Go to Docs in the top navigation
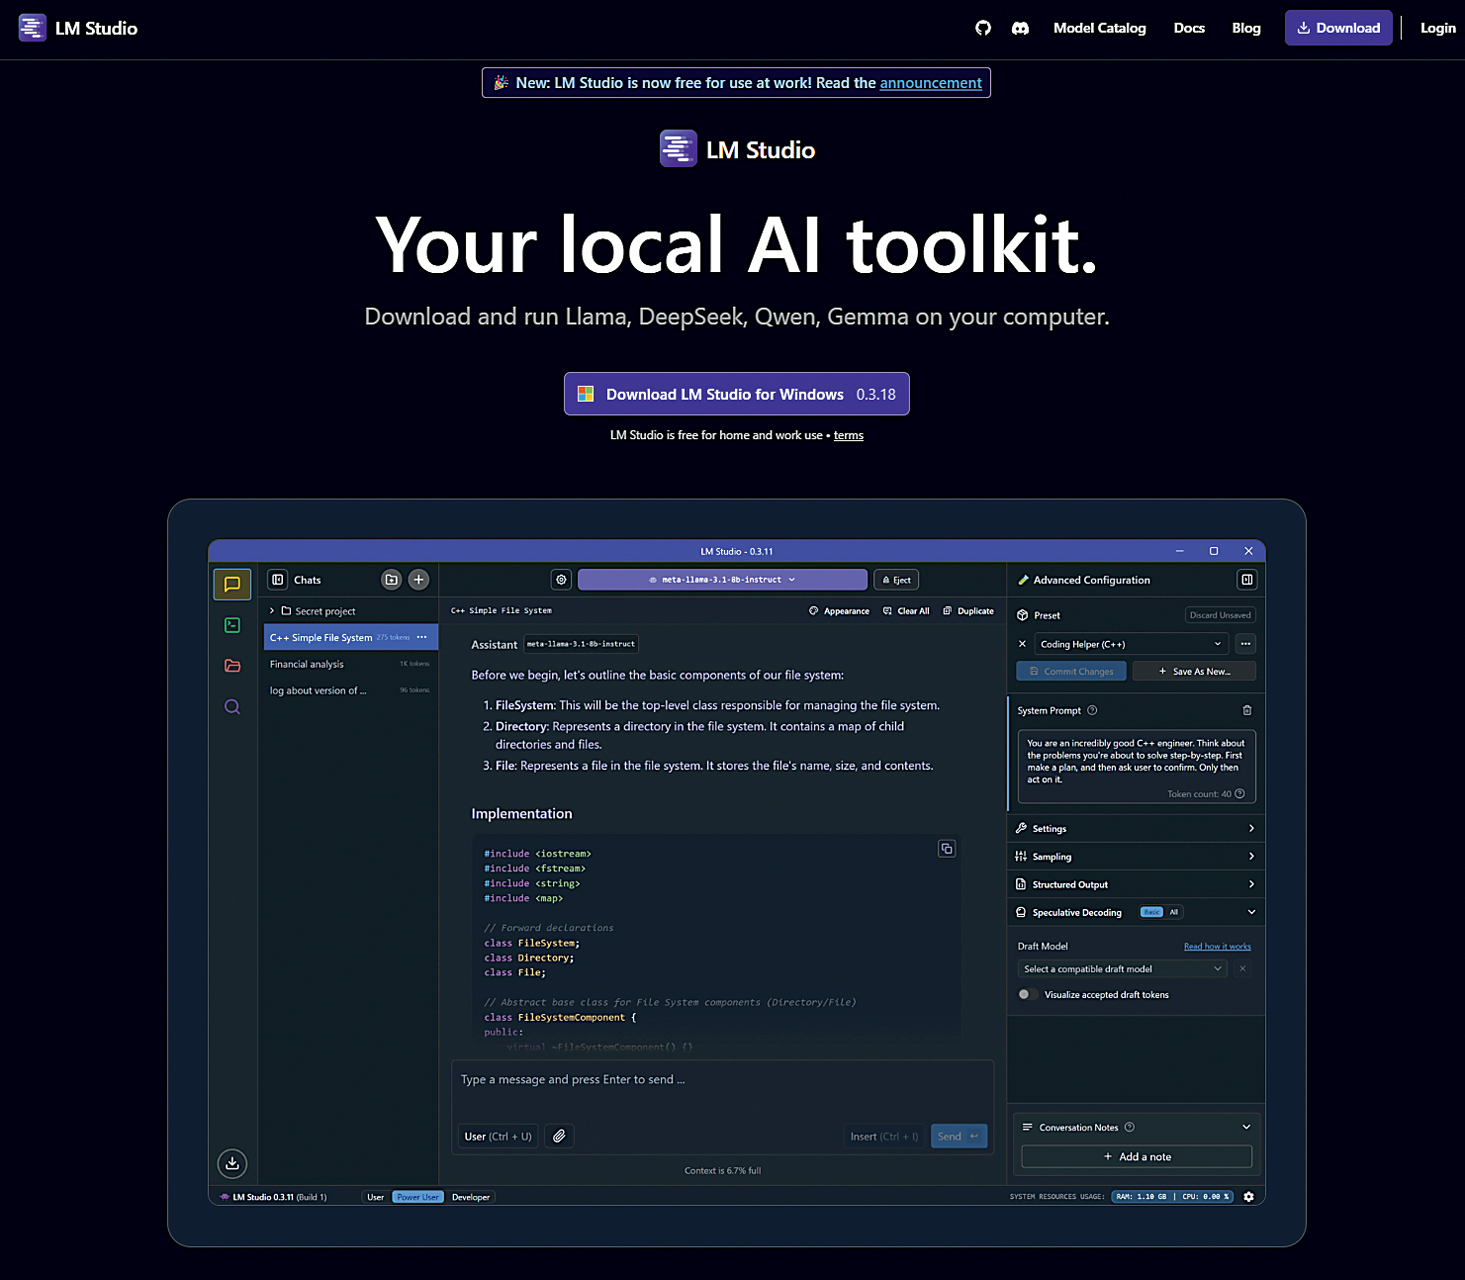This screenshot has height=1280, width=1465. (1188, 28)
